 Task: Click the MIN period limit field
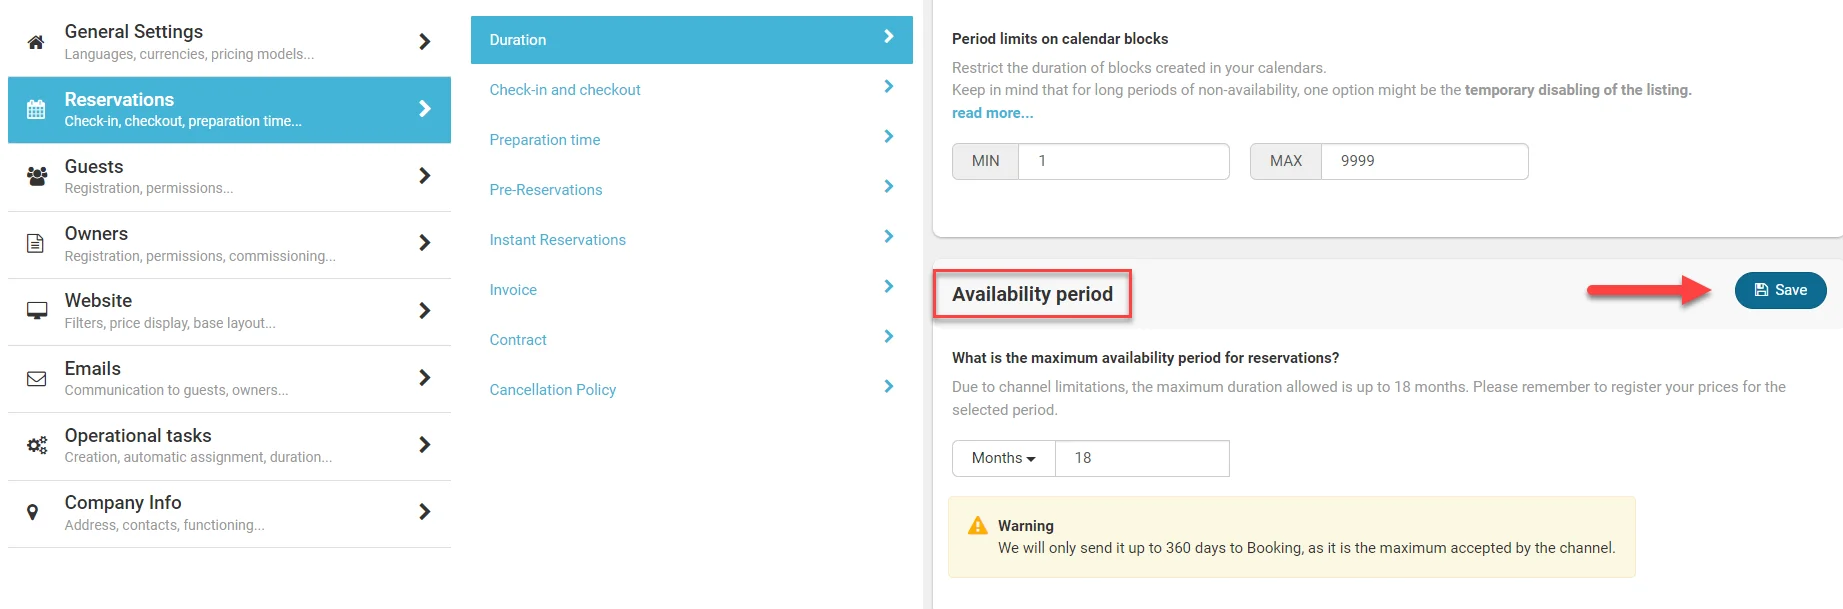click(1123, 161)
